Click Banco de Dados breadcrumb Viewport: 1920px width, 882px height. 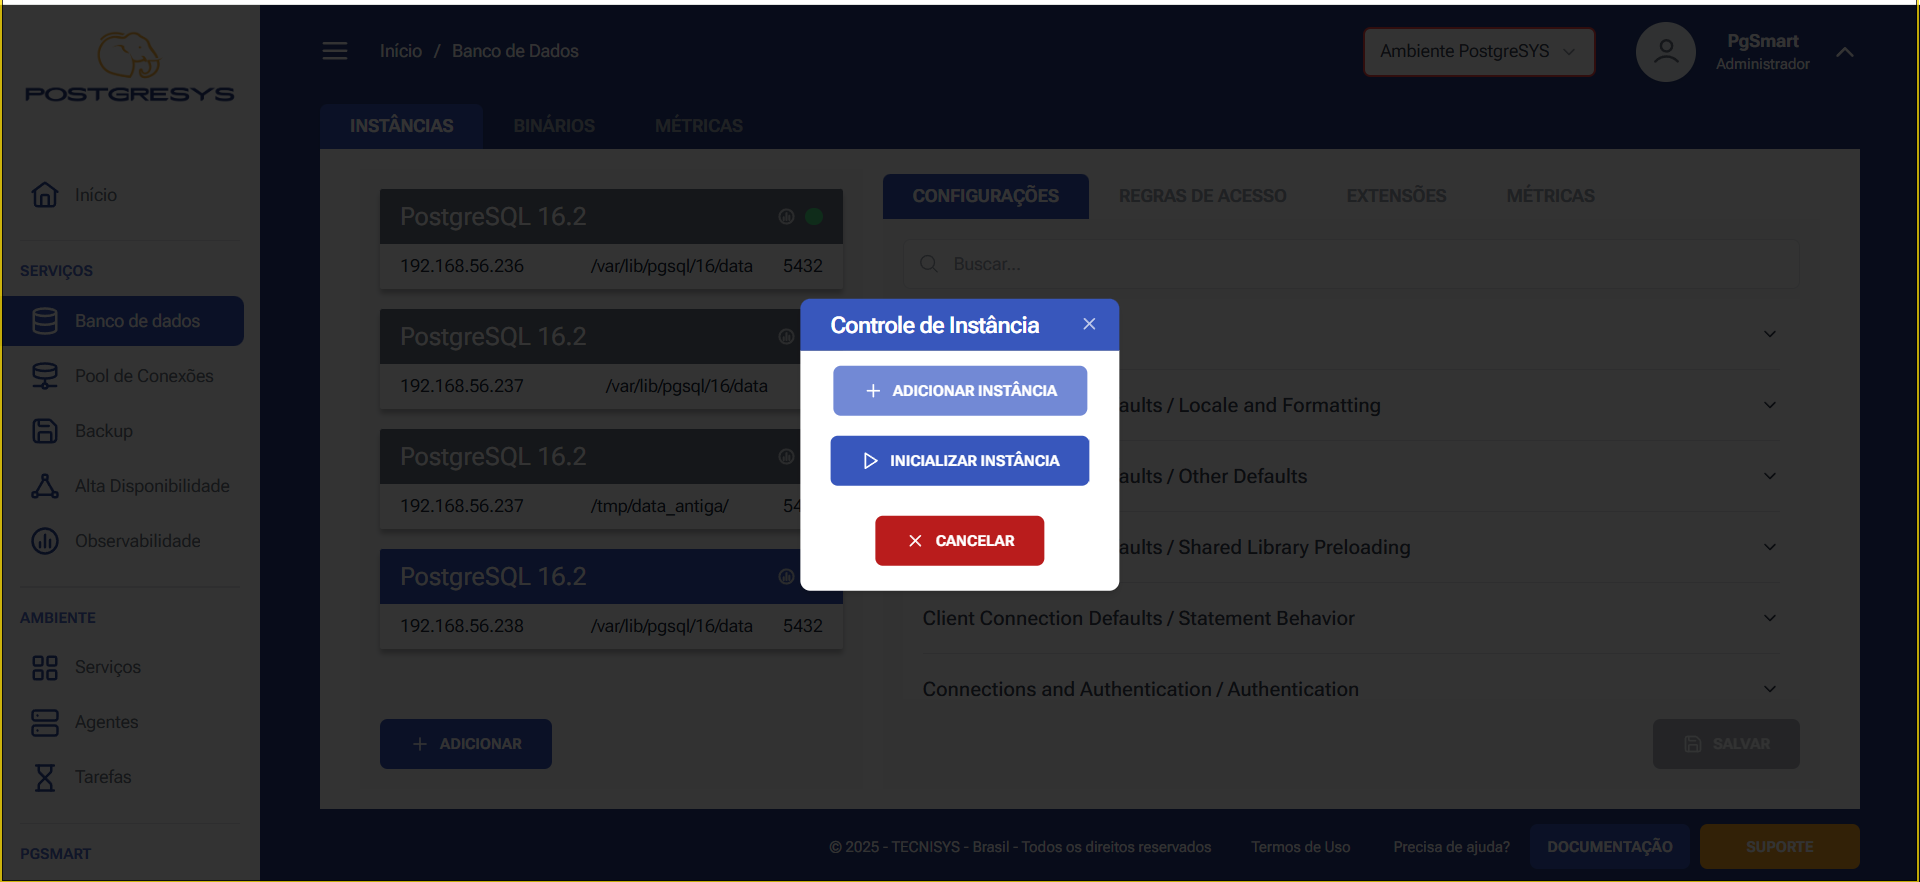pyautogui.click(x=515, y=51)
